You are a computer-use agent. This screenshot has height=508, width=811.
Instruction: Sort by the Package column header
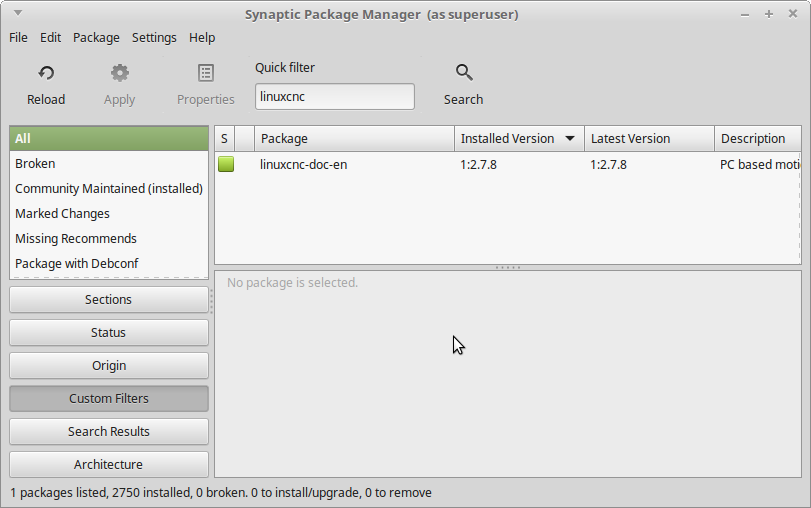coord(354,139)
